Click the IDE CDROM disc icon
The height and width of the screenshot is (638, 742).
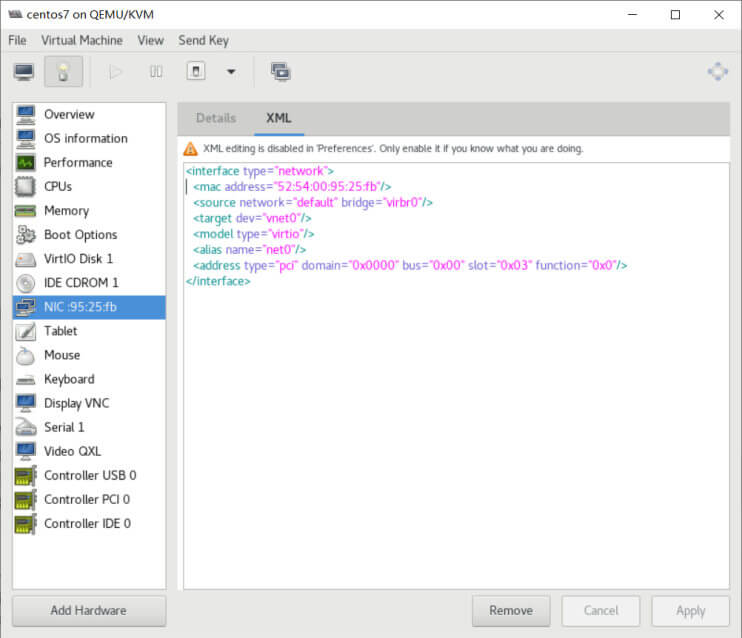click(26, 283)
